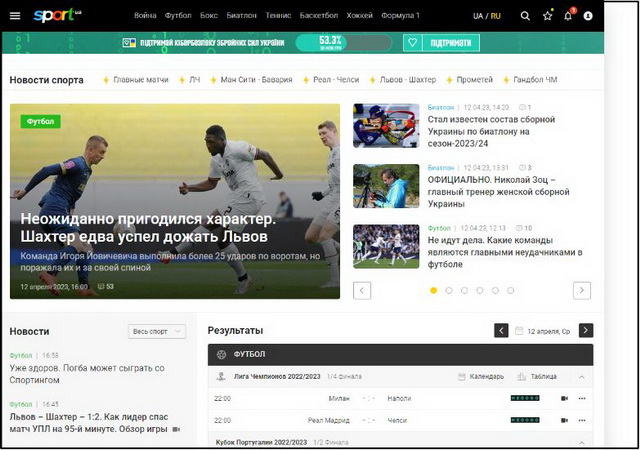The image size is (640, 450).
Task: Select fourth carousel dot
Action: point(480,290)
